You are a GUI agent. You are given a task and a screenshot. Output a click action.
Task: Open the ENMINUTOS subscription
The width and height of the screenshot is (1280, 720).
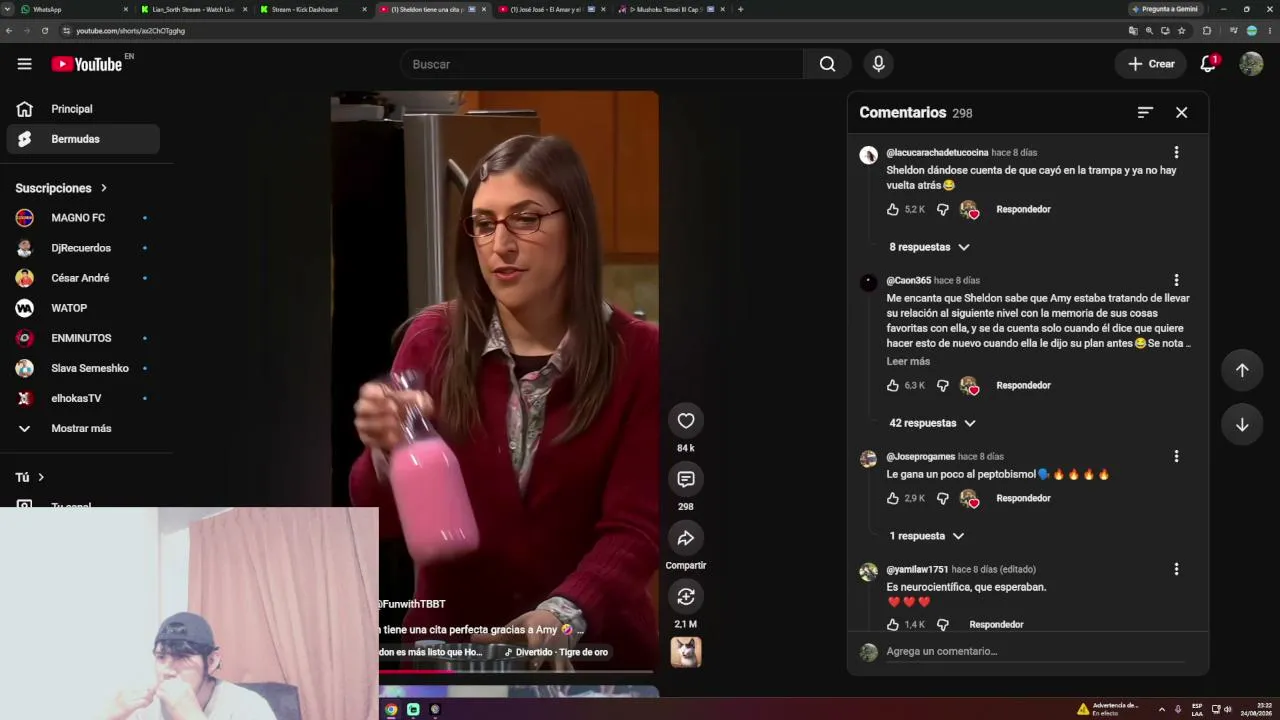click(x=83, y=338)
